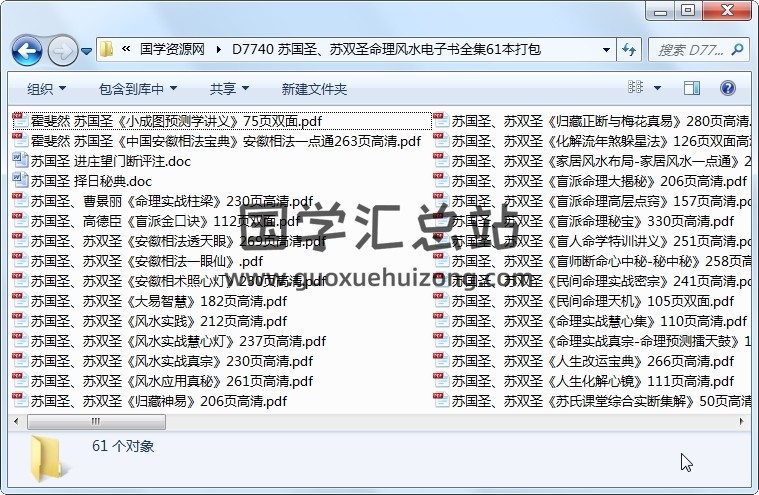
Task: Expand arrow after 国学资源网 breadcrumb
Action: tap(219, 49)
